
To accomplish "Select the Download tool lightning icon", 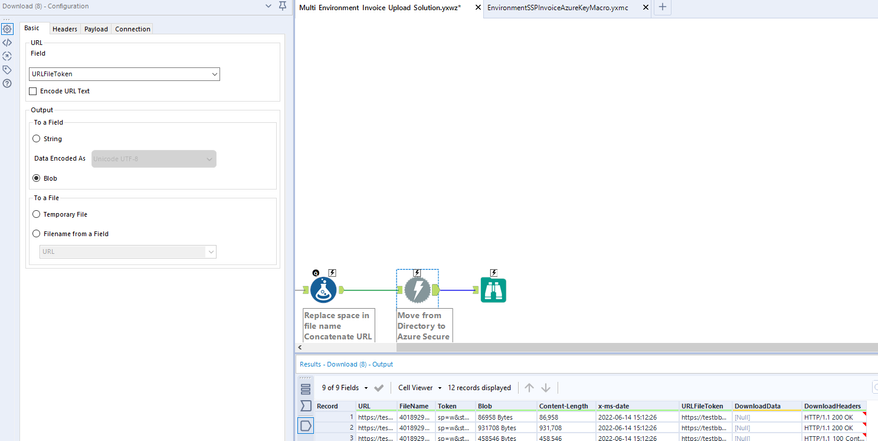I will point(417,290).
